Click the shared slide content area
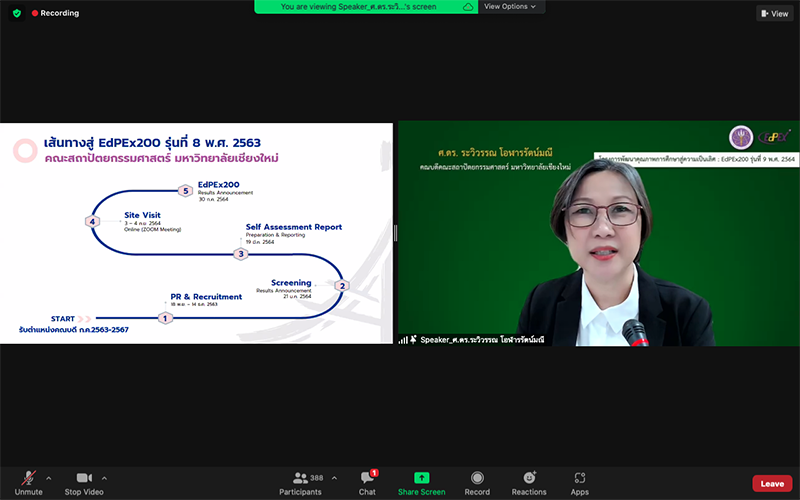The width and height of the screenshot is (800, 500). pos(196,233)
